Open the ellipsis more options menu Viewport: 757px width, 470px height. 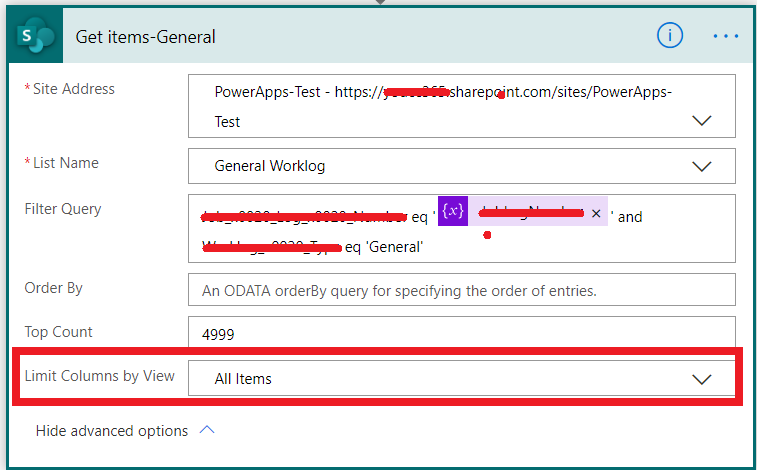pyautogui.click(x=725, y=36)
